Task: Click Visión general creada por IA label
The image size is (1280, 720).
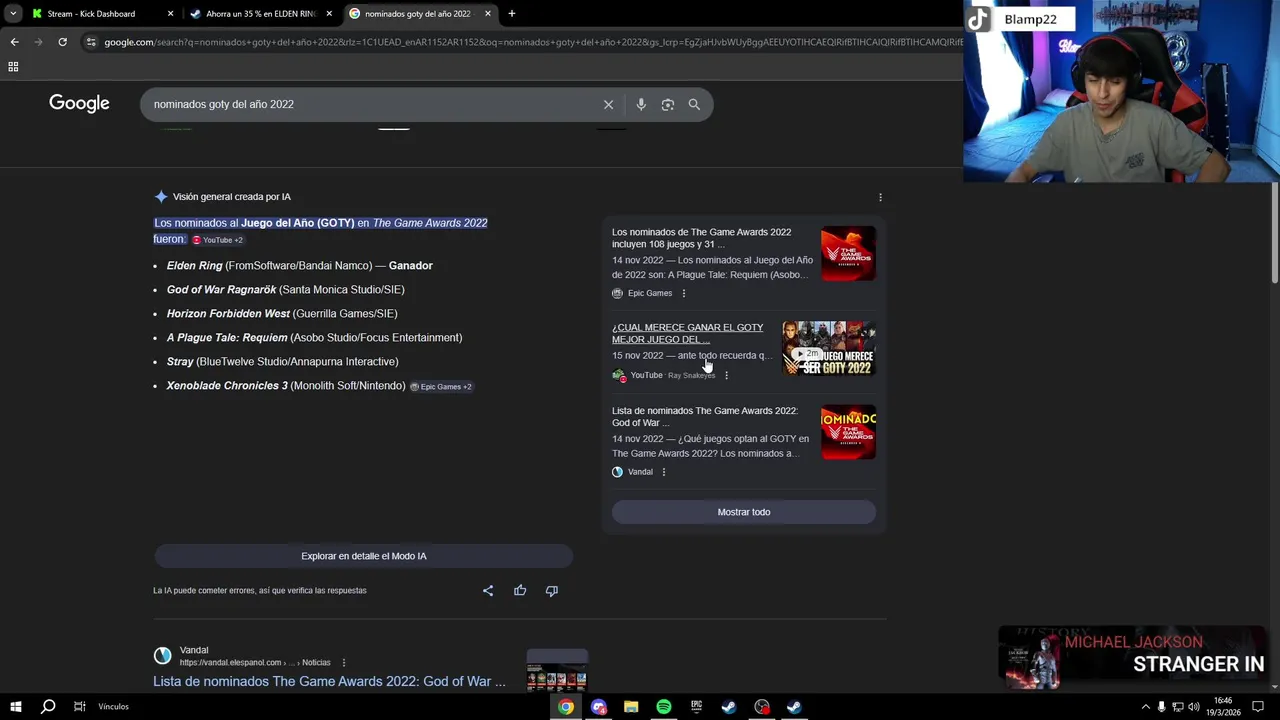Action: pos(231,197)
